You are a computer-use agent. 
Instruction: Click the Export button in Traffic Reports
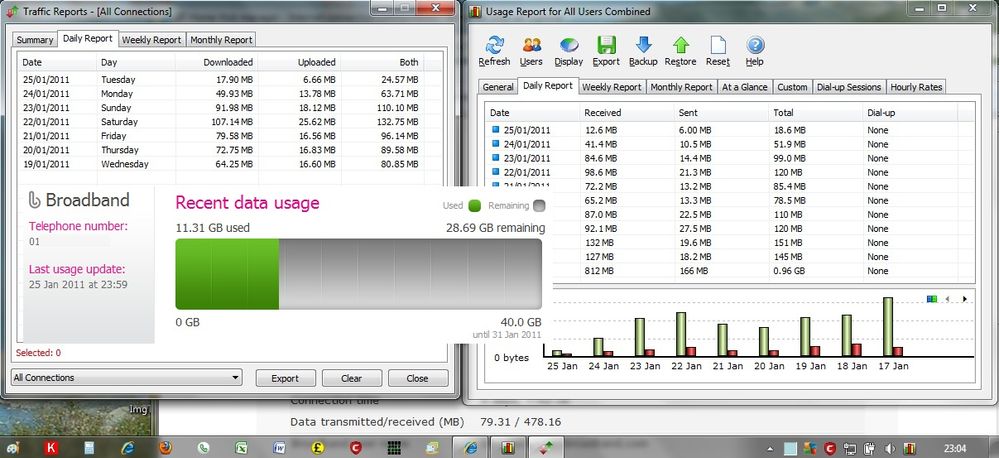tap(285, 378)
